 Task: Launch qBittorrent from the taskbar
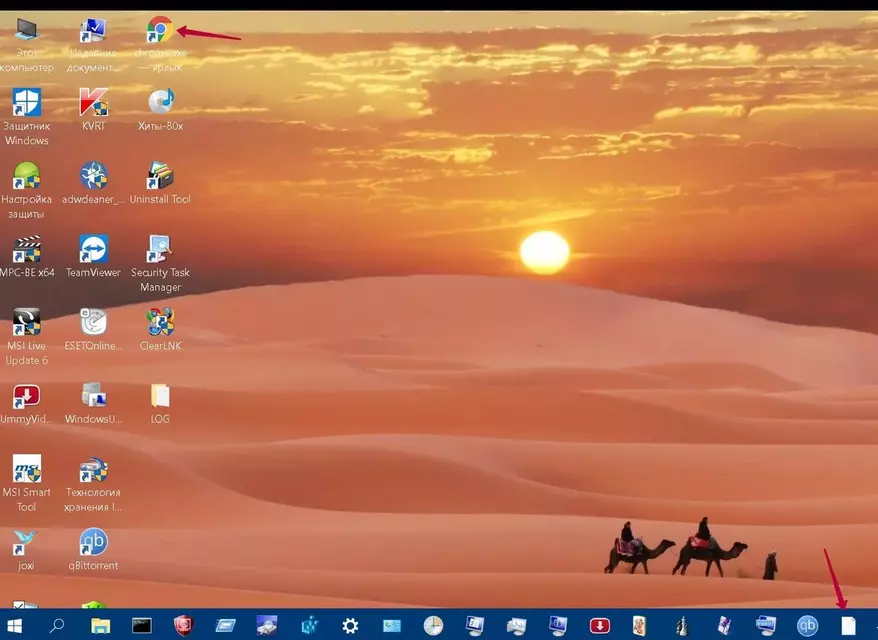[807, 625]
